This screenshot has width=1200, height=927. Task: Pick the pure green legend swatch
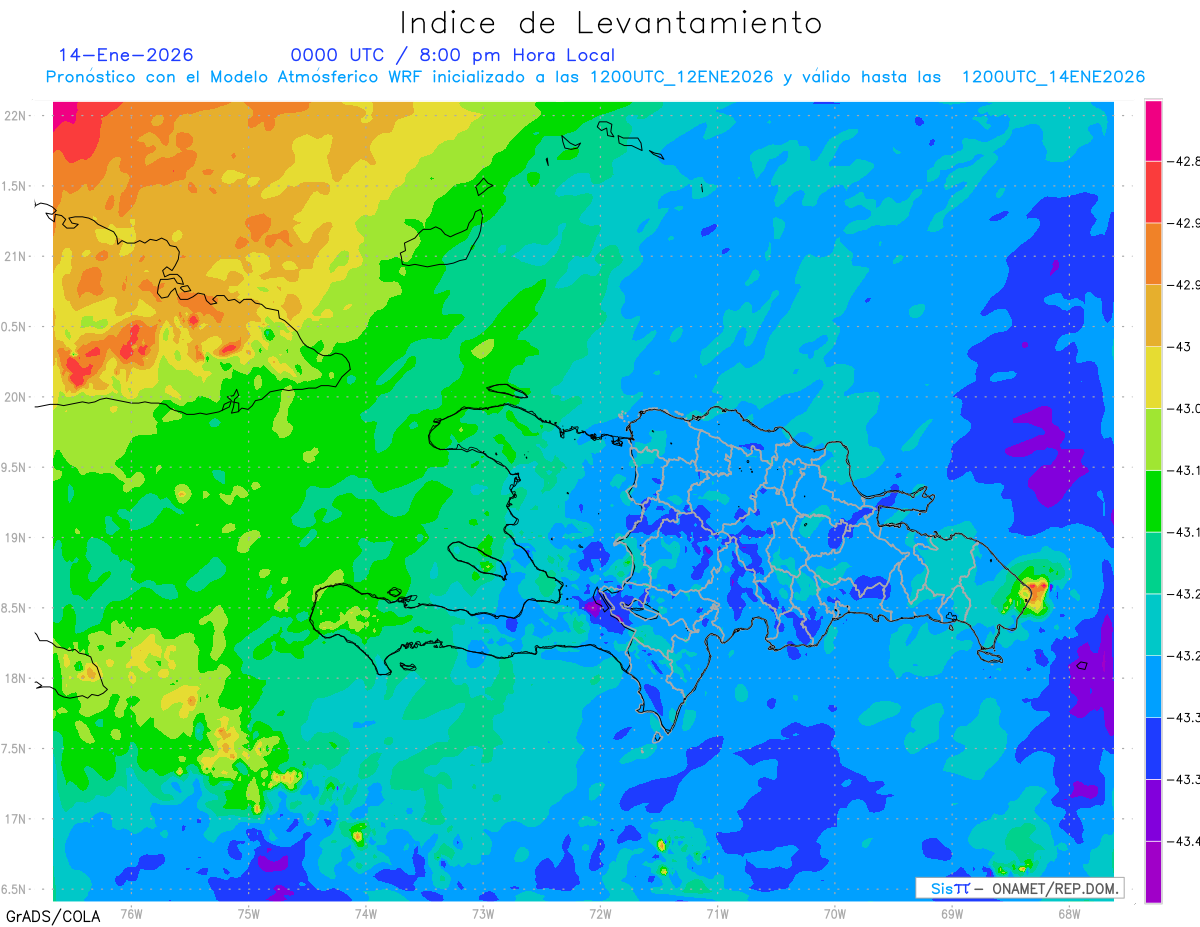pyautogui.click(x=1153, y=501)
